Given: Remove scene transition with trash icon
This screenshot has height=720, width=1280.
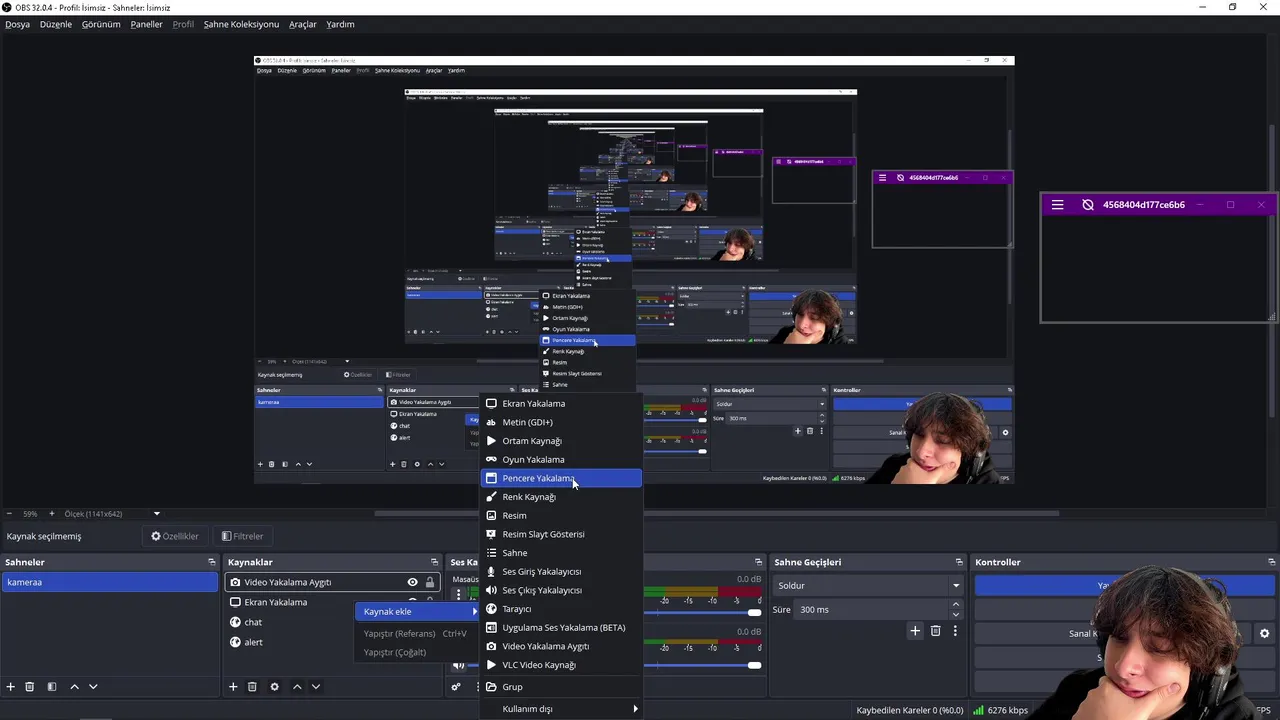Looking at the screenshot, I should point(936,631).
